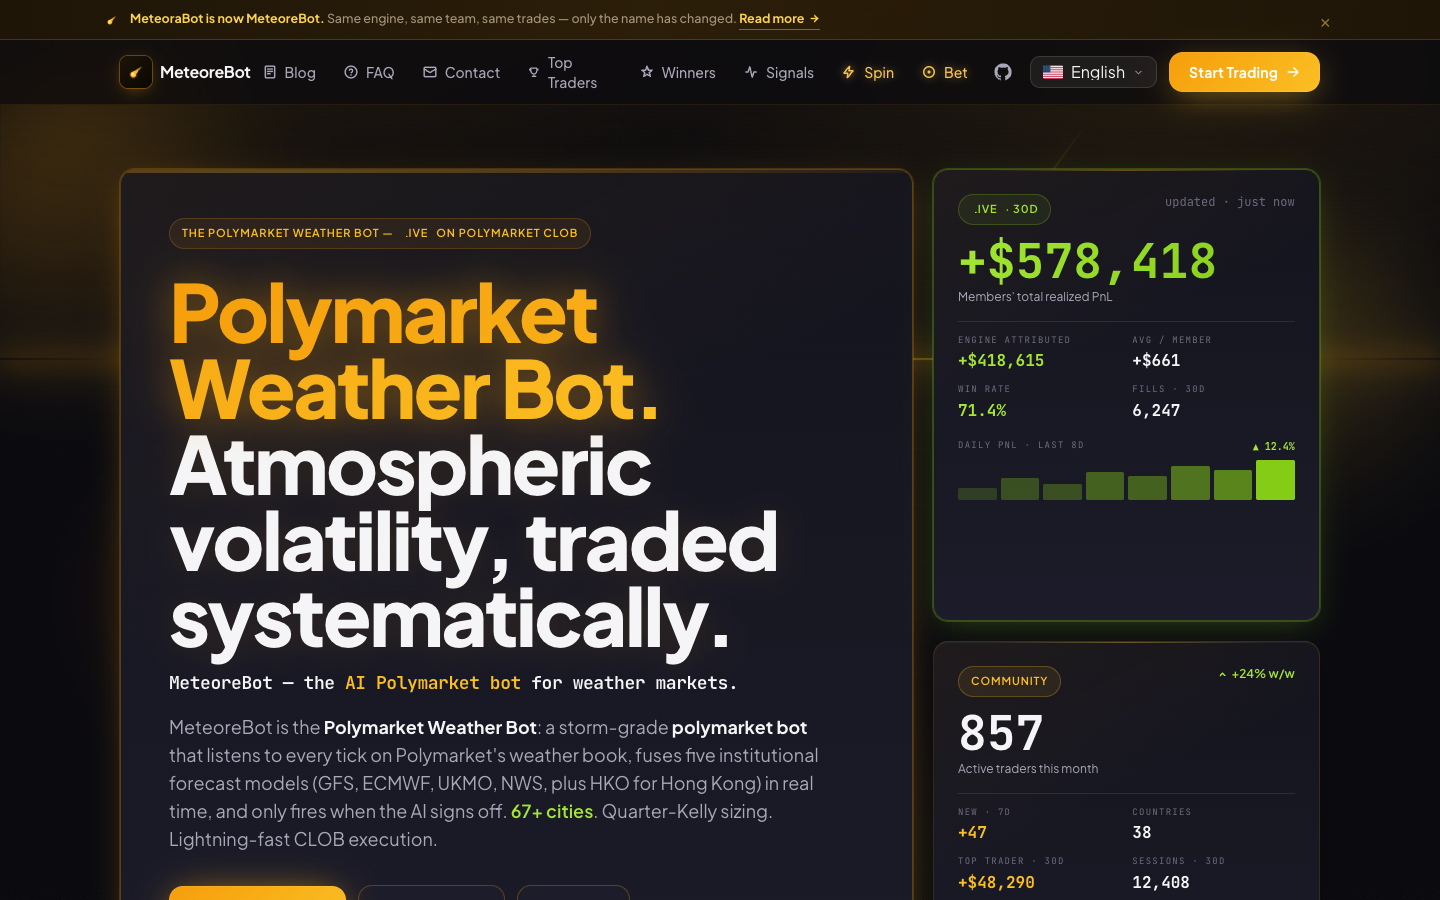The image size is (1440, 900).
Task: Open the Spin page
Action: point(868,72)
